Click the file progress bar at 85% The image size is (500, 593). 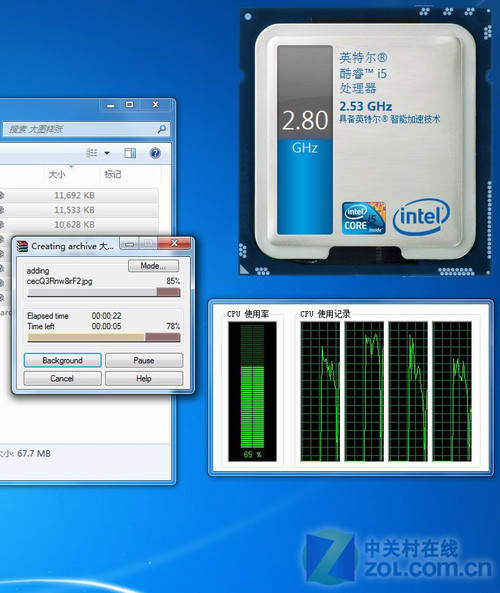(104, 292)
